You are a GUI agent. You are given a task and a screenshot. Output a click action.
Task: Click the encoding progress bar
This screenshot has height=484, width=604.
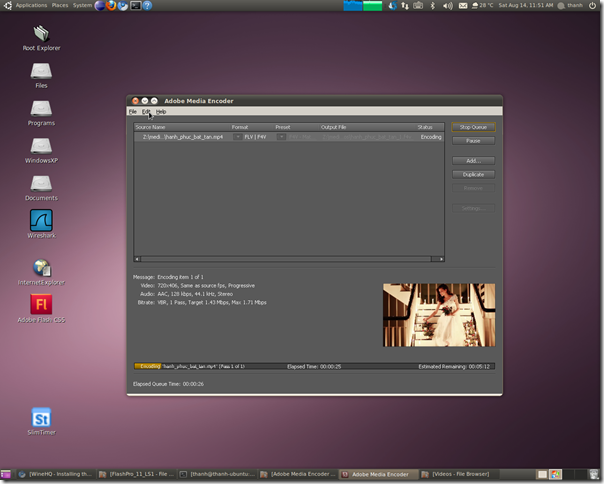pyautogui.click(x=313, y=366)
